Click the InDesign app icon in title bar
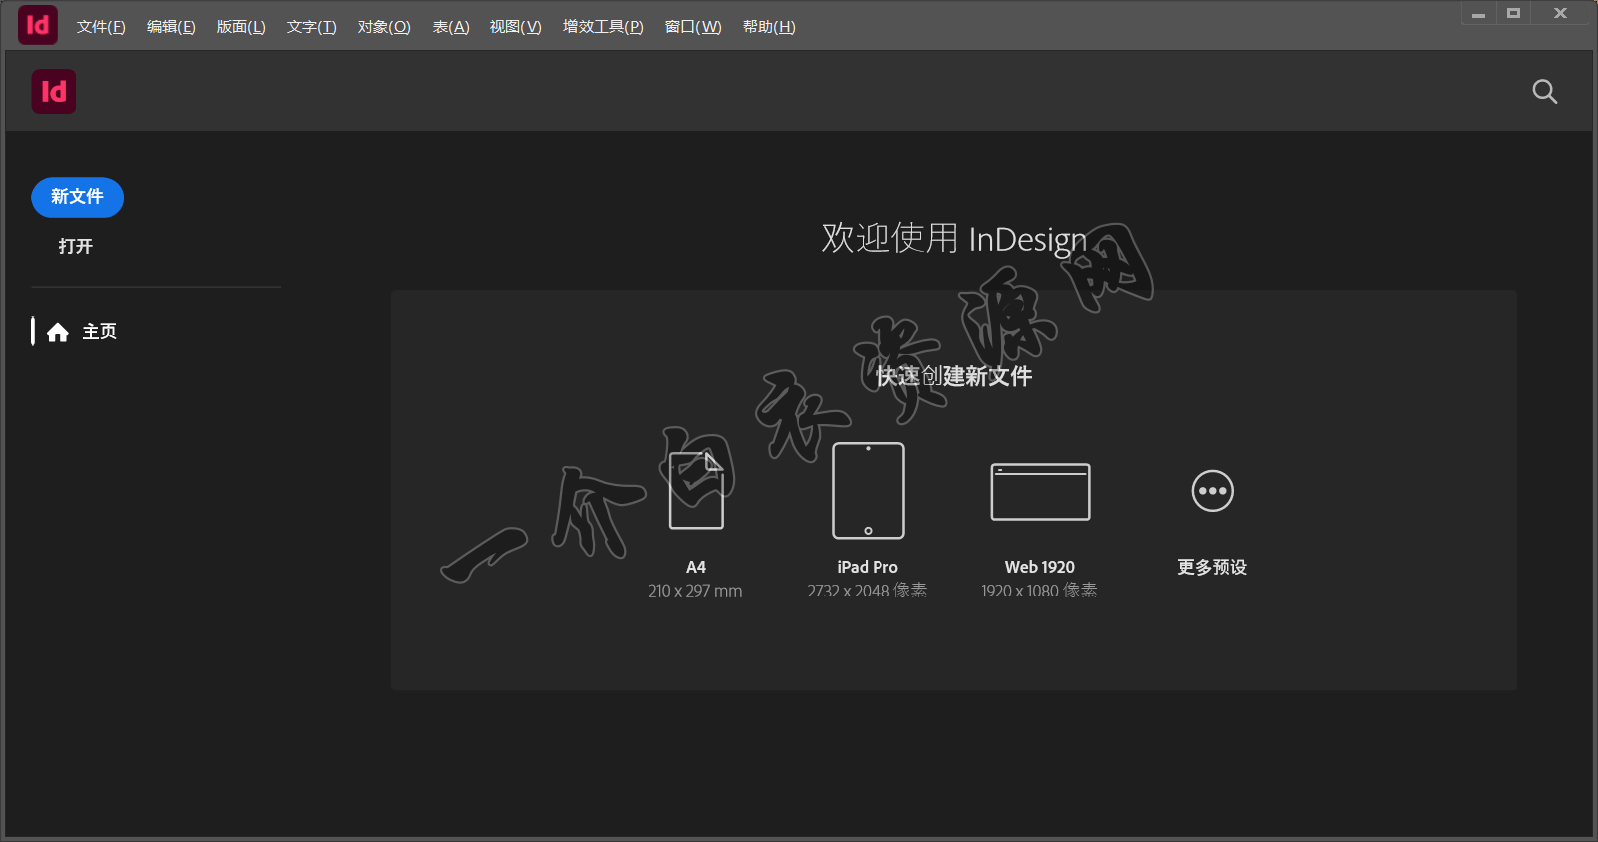Viewport: 1598px width, 842px height. click(38, 25)
